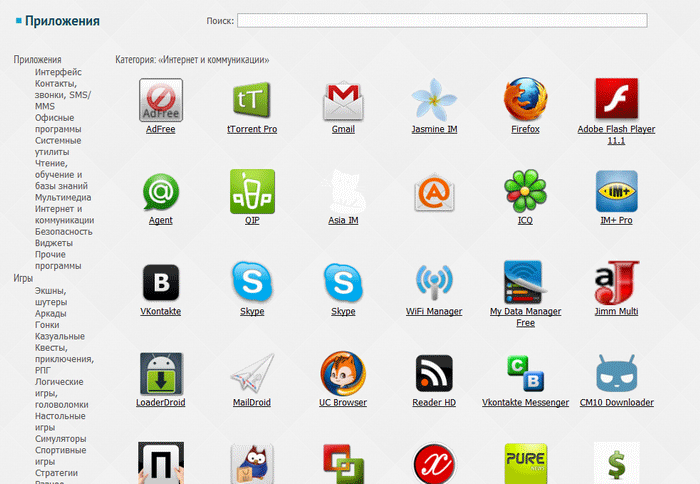Select the Казуальные games category
This screenshot has height=484, width=700.
click(60, 336)
